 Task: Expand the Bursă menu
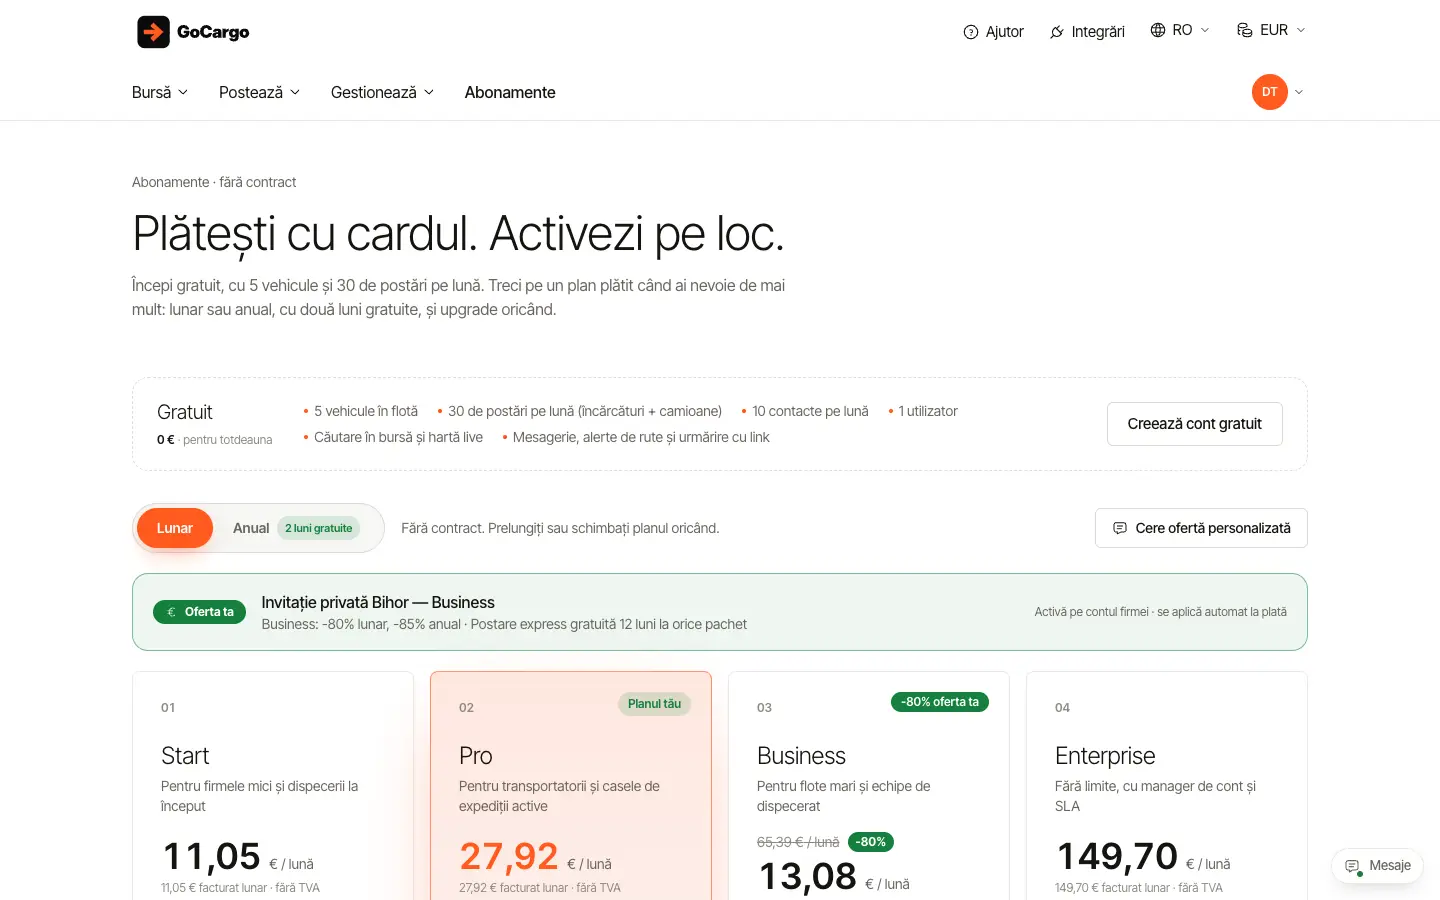160,92
